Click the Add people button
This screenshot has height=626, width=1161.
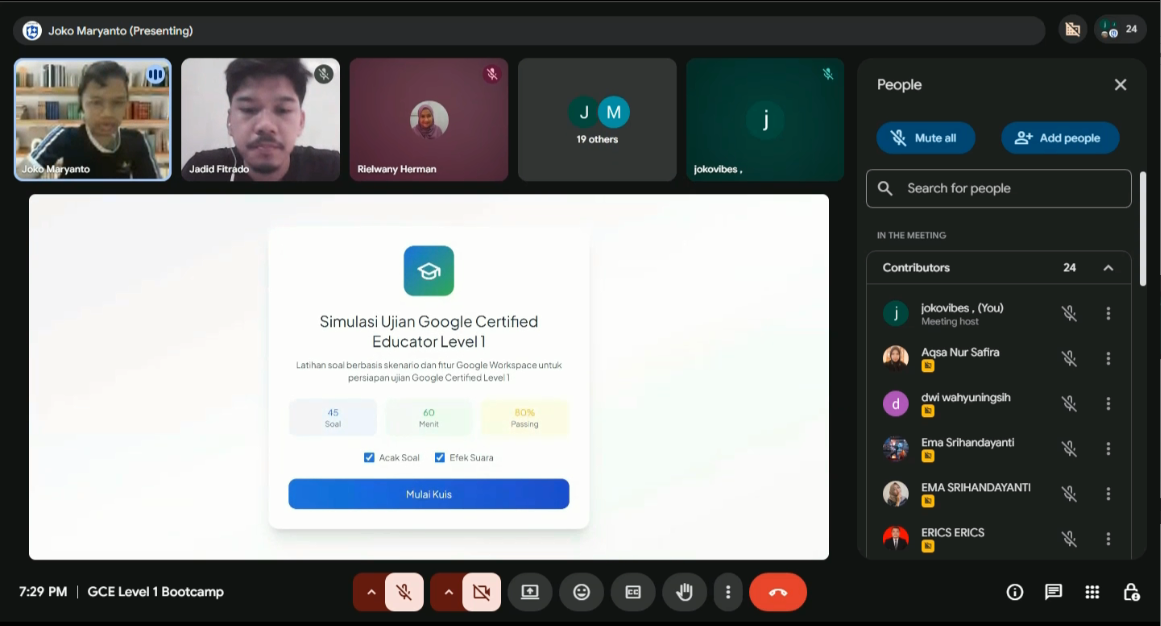1060,138
